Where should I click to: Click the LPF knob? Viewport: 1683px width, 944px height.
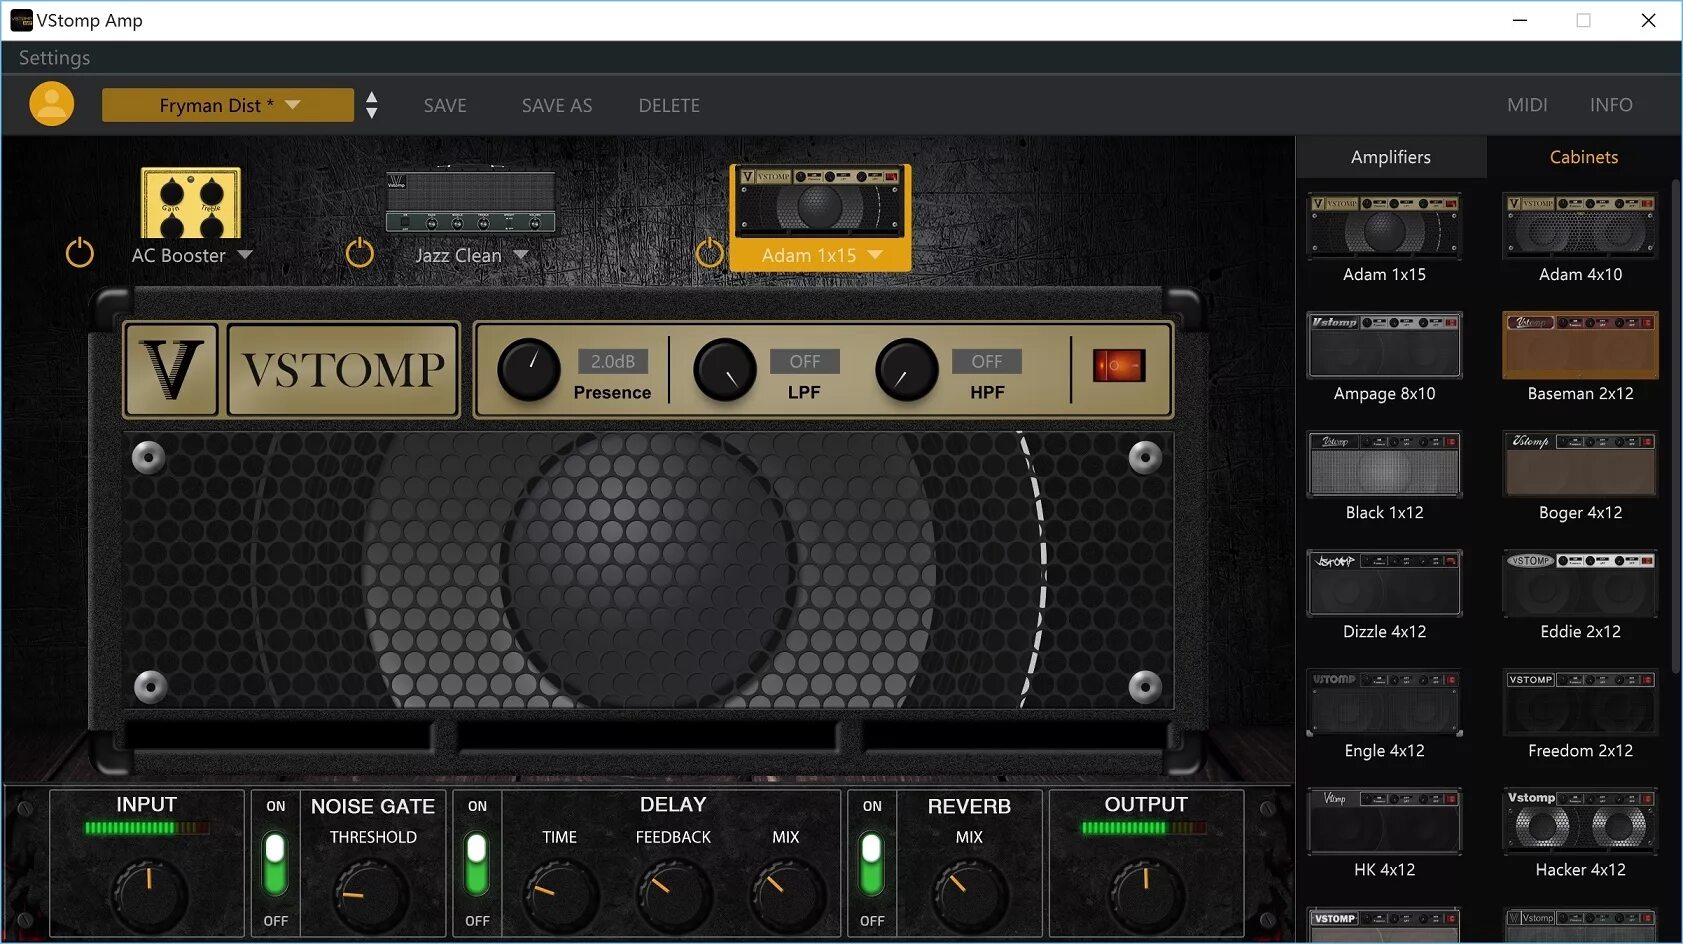coord(725,370)
